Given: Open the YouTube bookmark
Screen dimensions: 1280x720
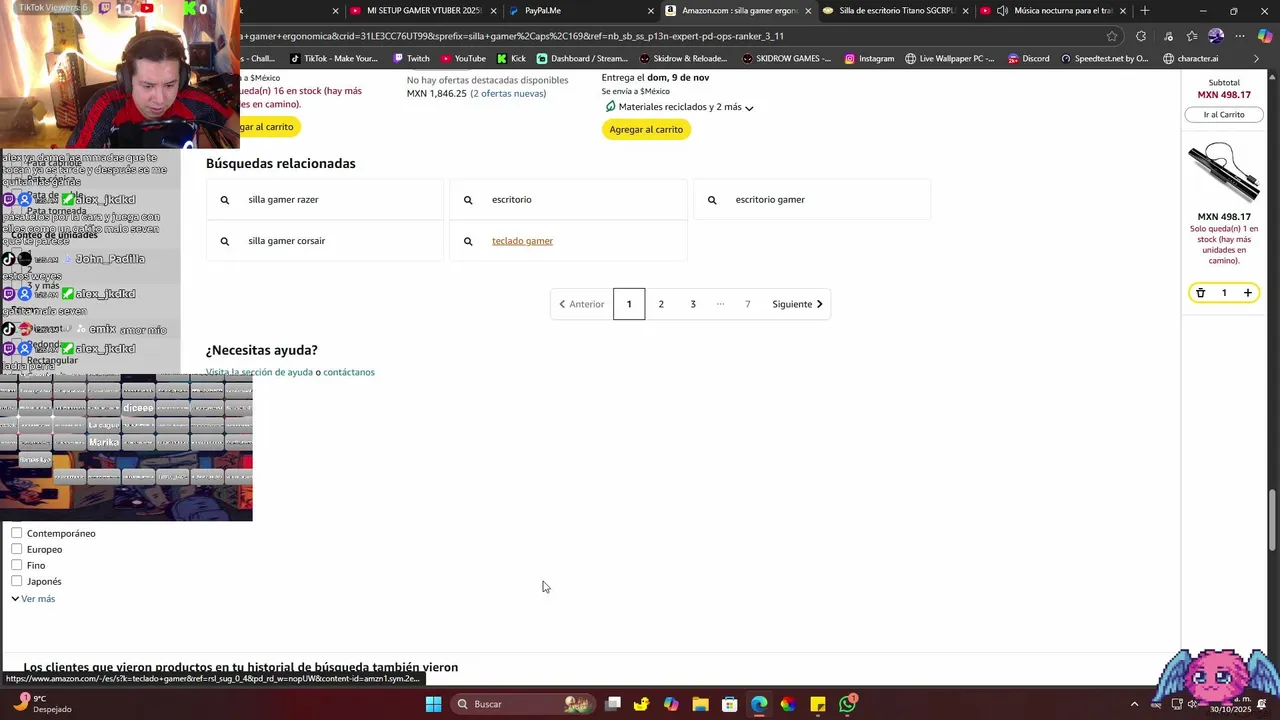Looking at the screenshot, I should pos(463,59).
